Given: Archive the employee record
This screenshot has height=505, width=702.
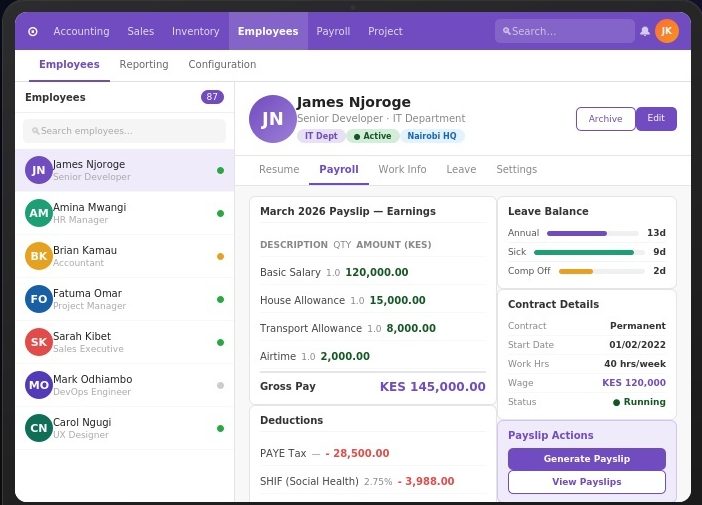Looking at the screenshot, I should click(x=605, y=119).
